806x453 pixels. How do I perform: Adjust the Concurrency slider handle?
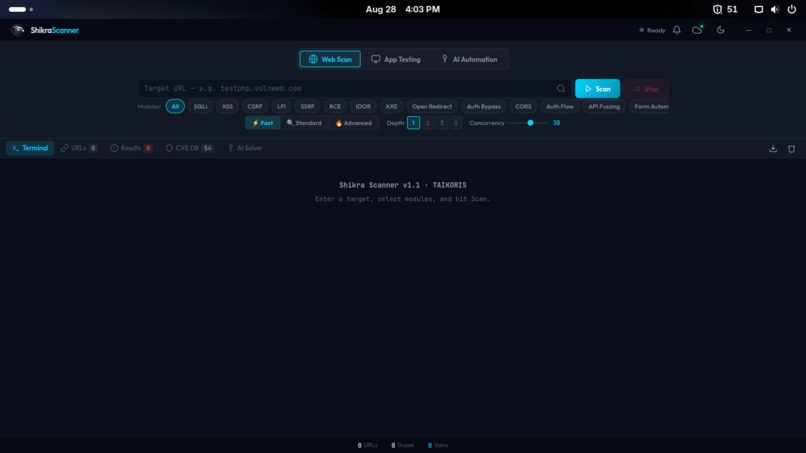click(530, 123)
